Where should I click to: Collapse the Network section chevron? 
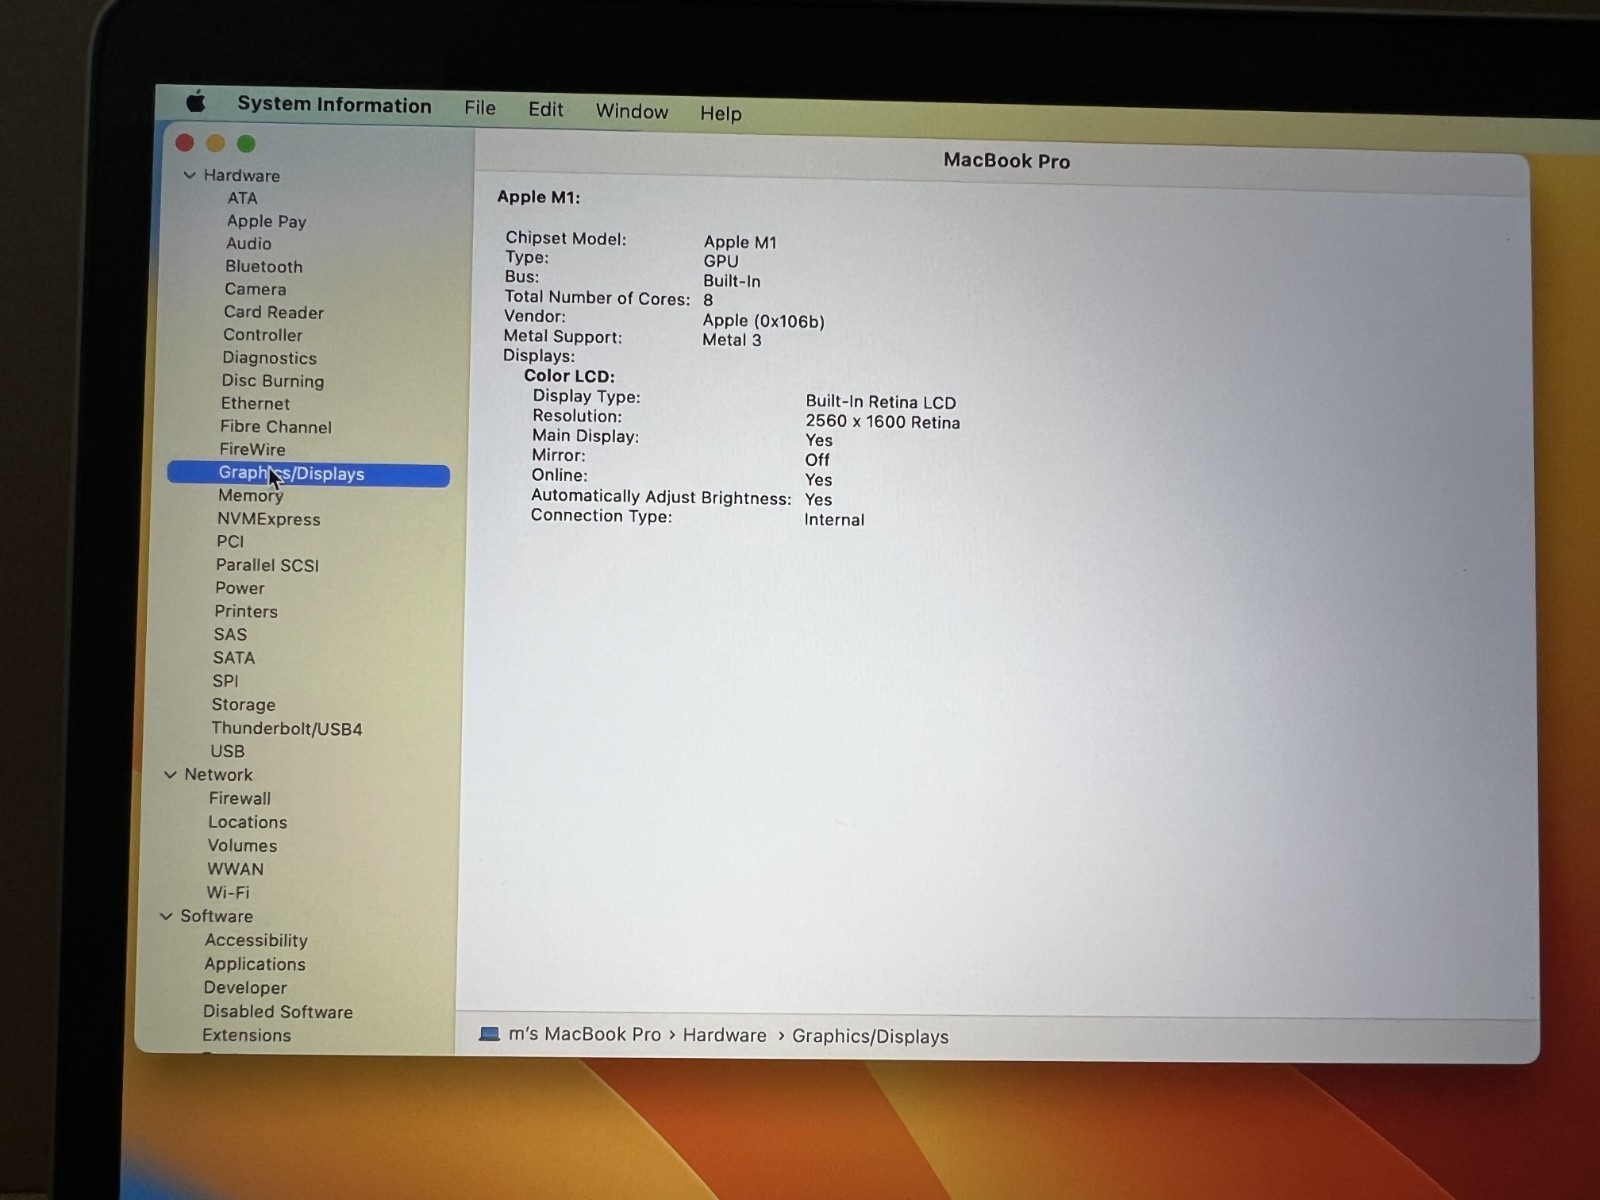[170, 774]
